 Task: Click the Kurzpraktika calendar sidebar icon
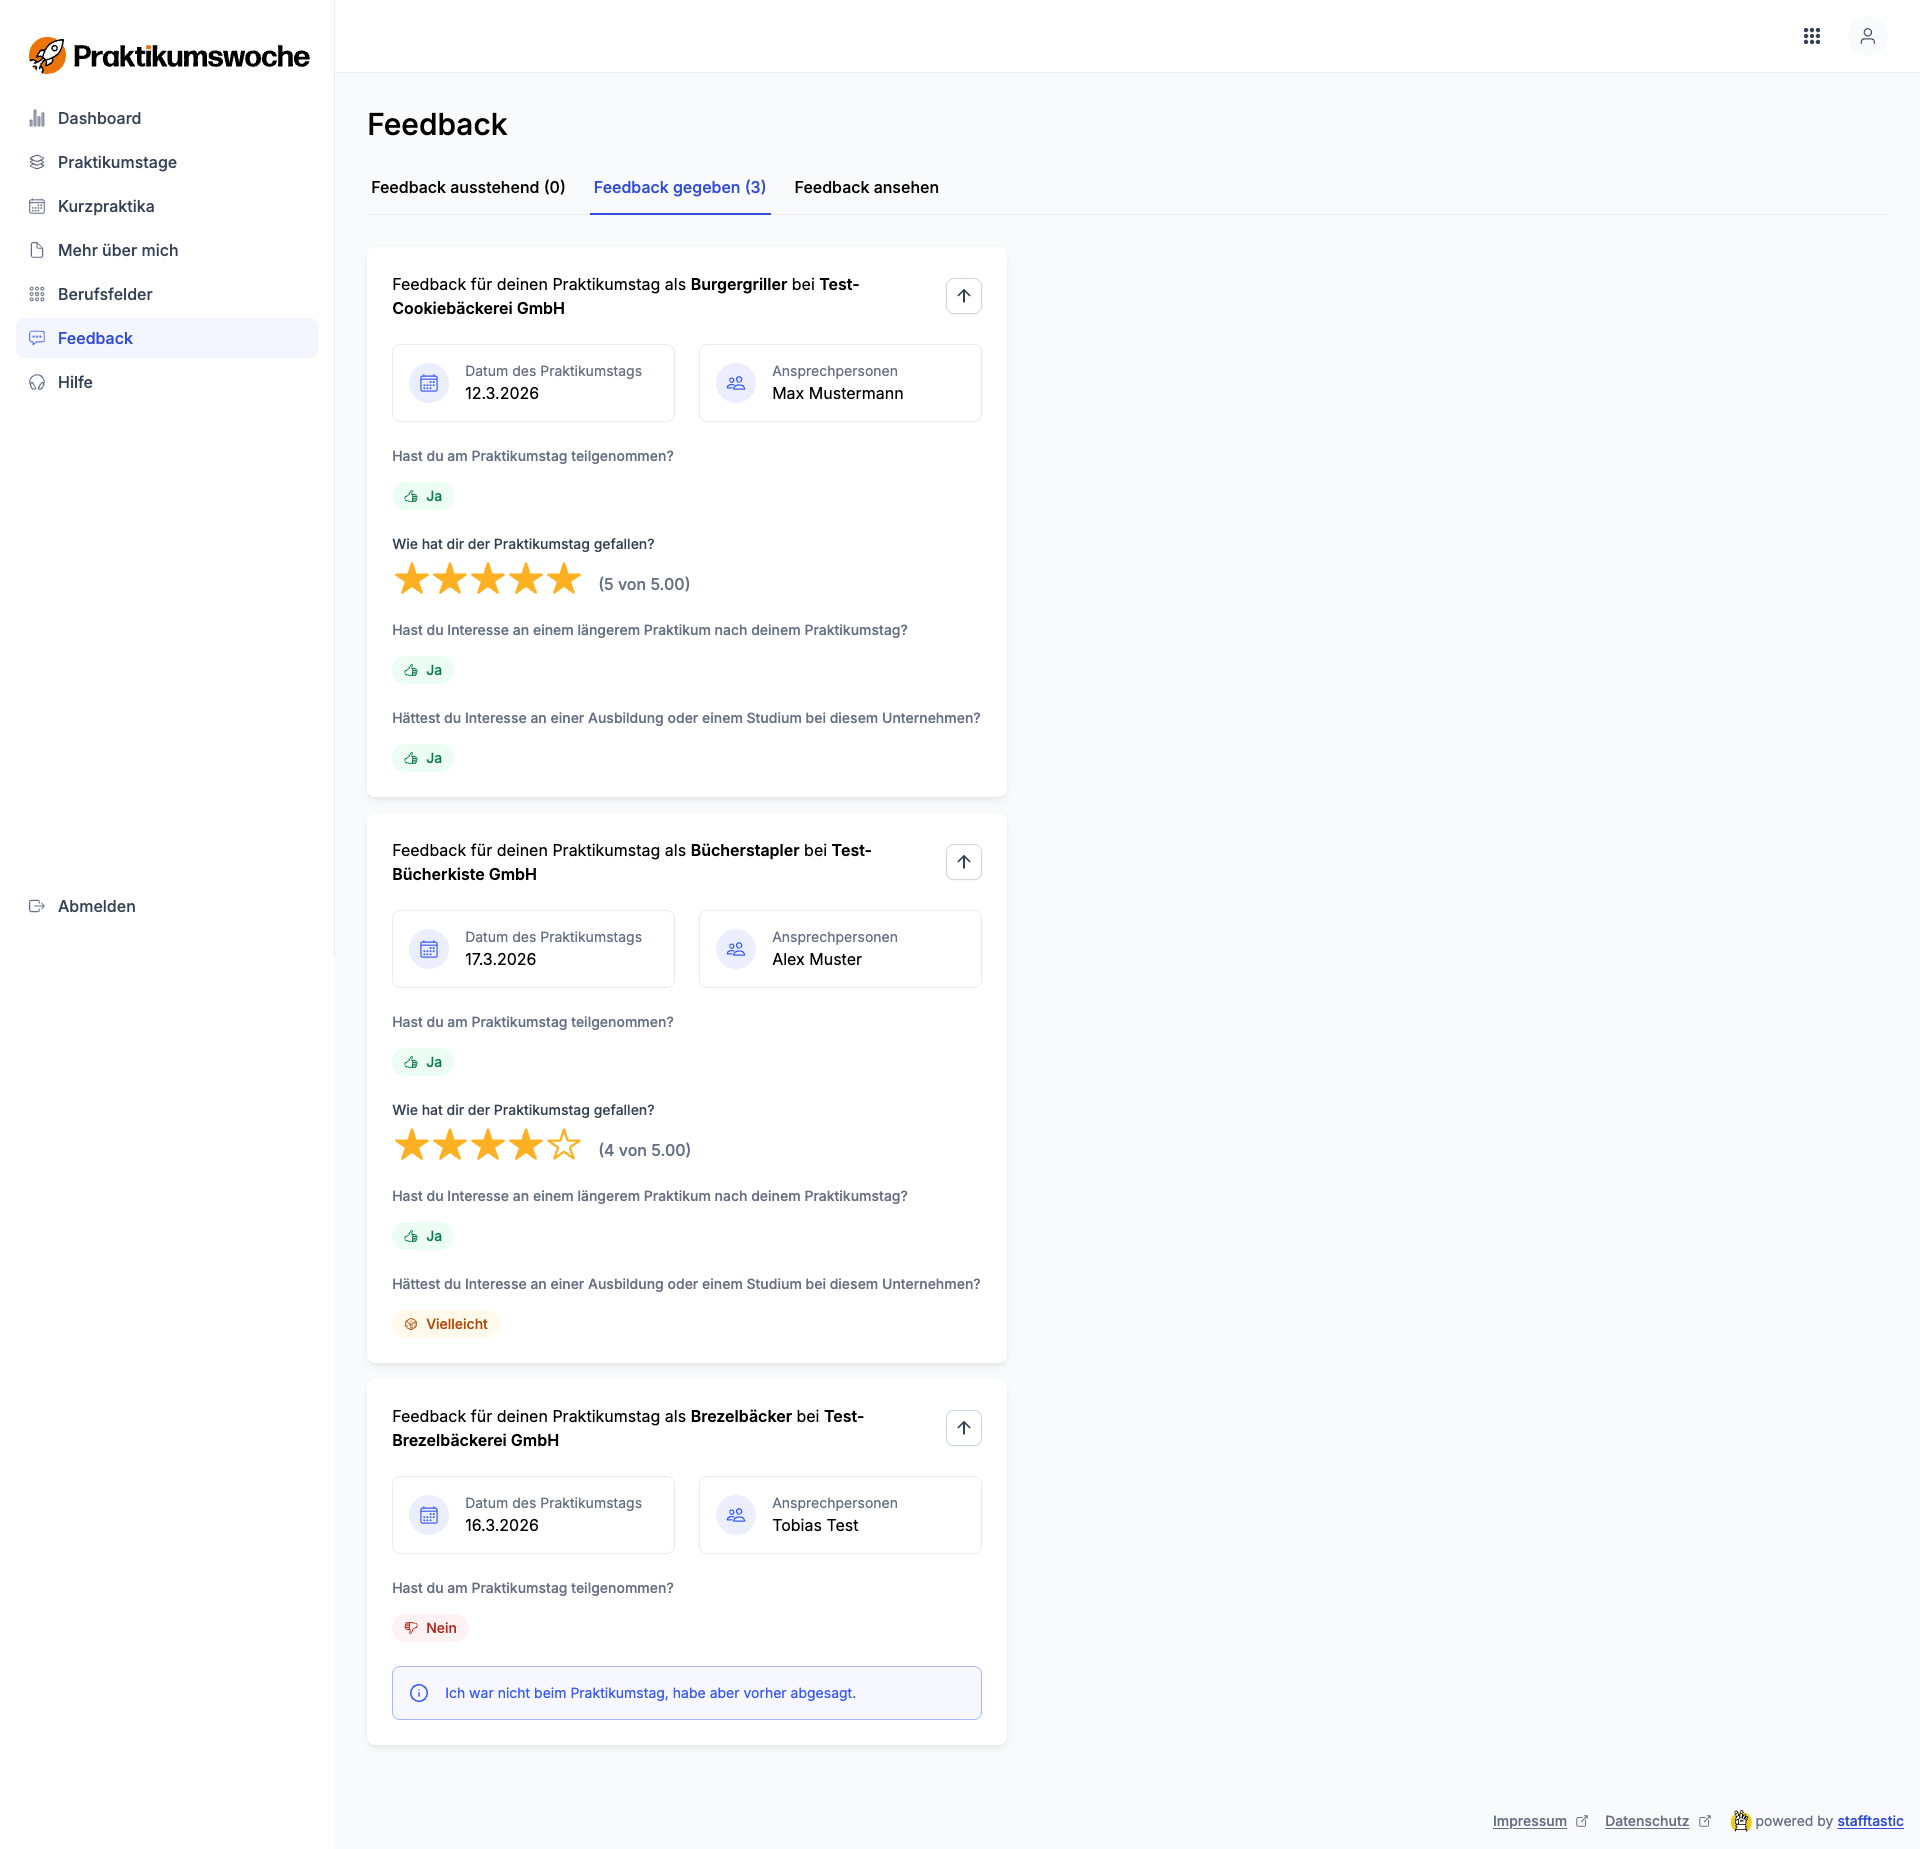tap(37, 206)
